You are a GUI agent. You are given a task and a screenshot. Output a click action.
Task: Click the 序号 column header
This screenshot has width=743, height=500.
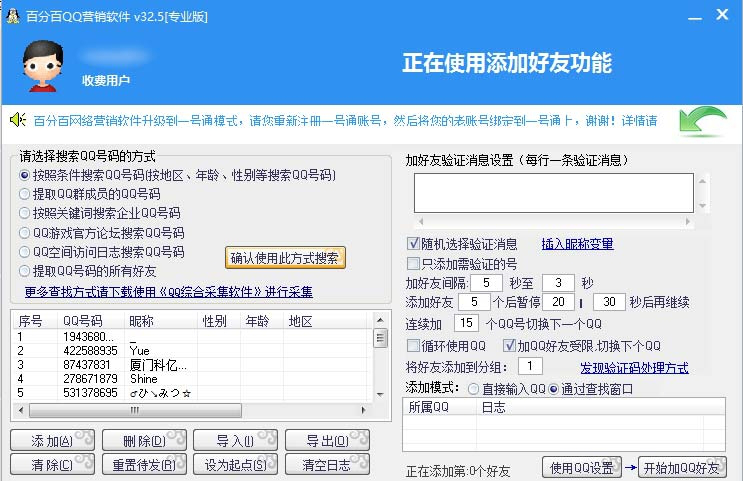35,321
